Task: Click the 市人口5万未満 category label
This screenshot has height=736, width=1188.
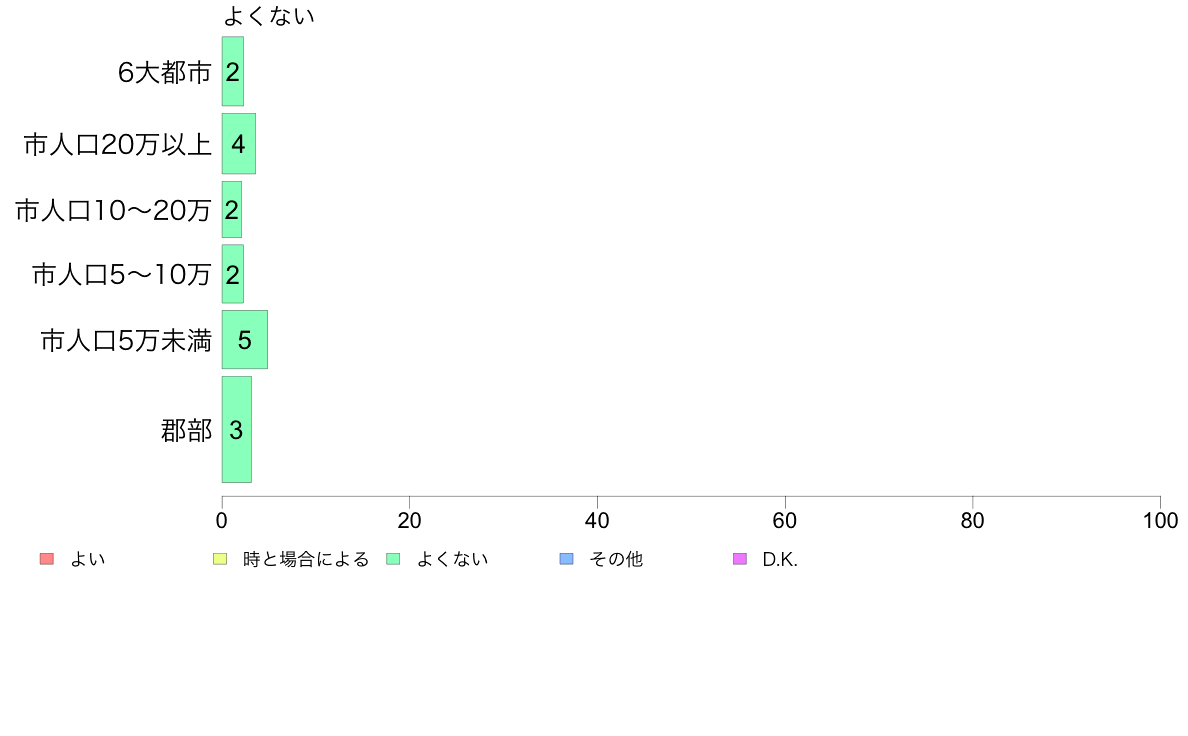Action: (x=126, y=340)
